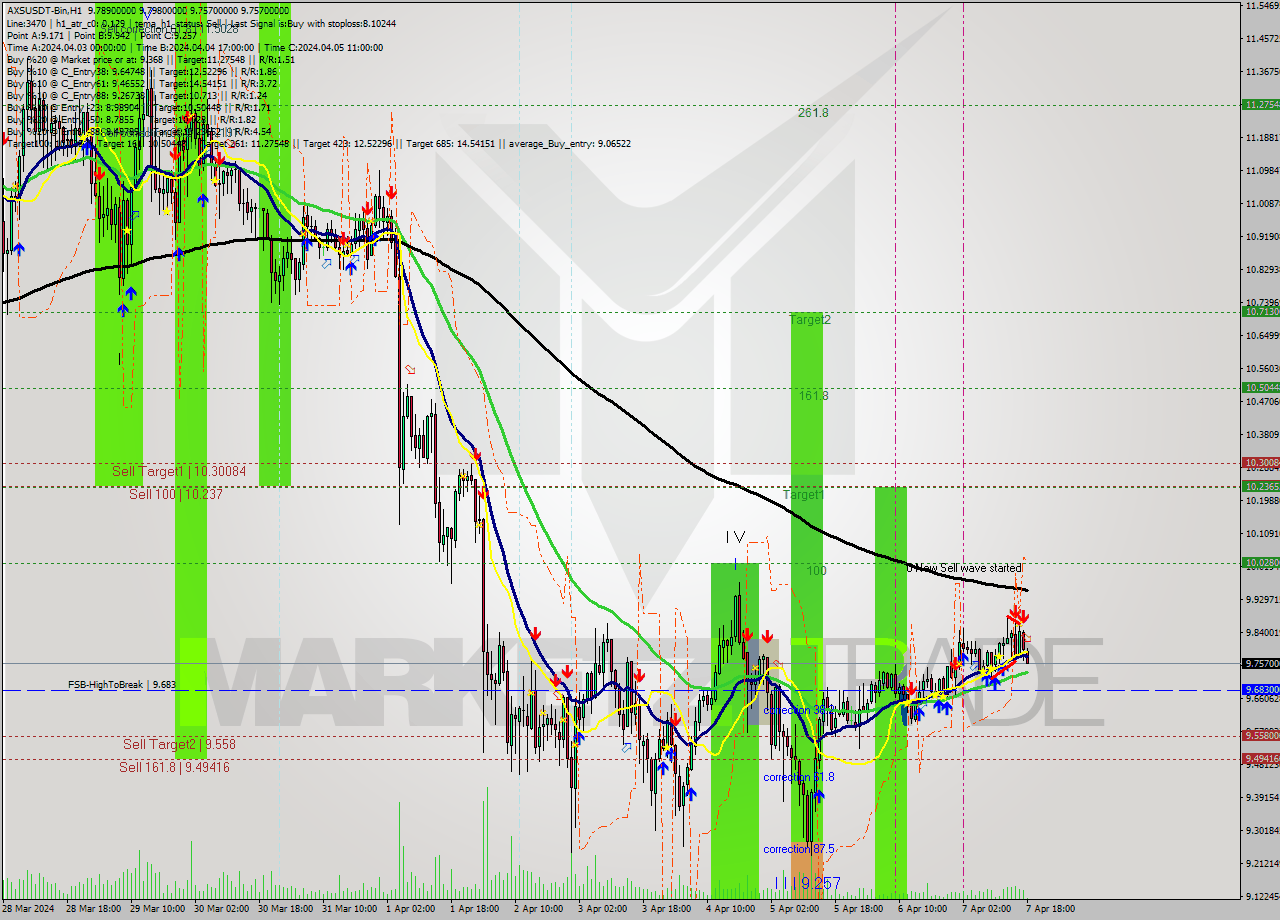Click the 'Sell Target | 10.30084' label
The width and height of the screenshot is (1280, 920).
pyautogui.click(x=179, y=470)
